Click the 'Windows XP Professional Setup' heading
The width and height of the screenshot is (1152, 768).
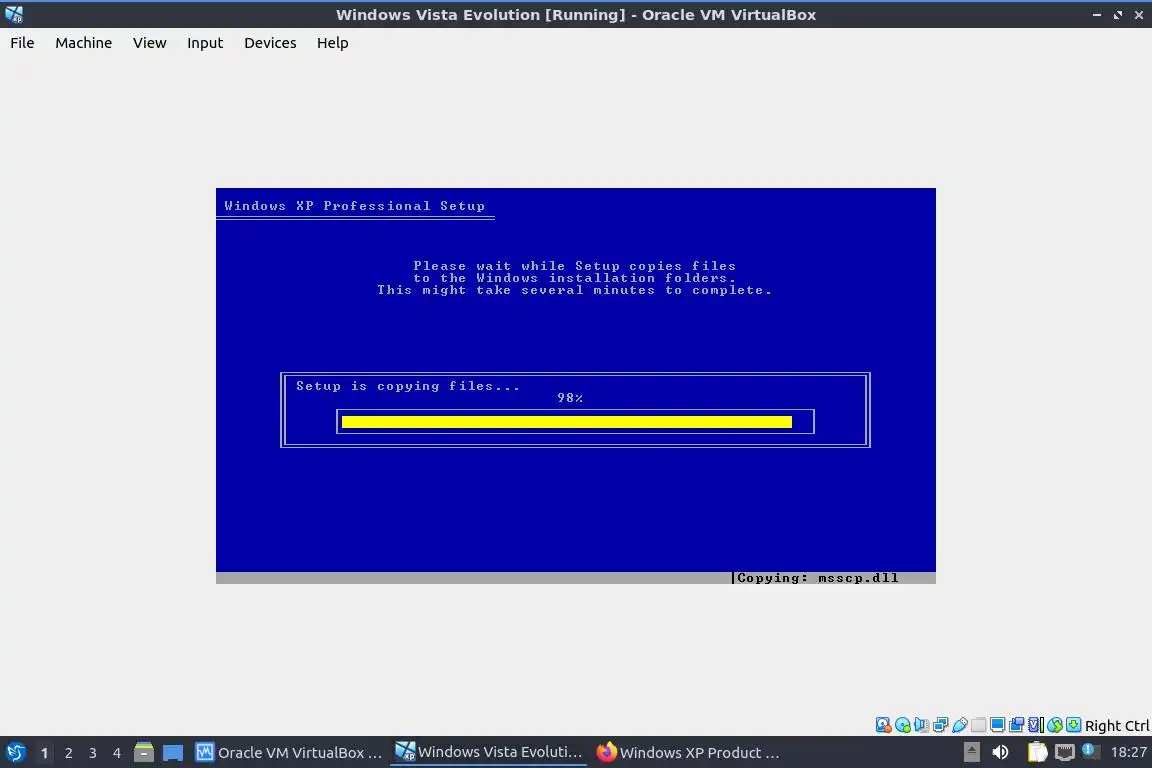pyautogui.click(x=355, y=206)
